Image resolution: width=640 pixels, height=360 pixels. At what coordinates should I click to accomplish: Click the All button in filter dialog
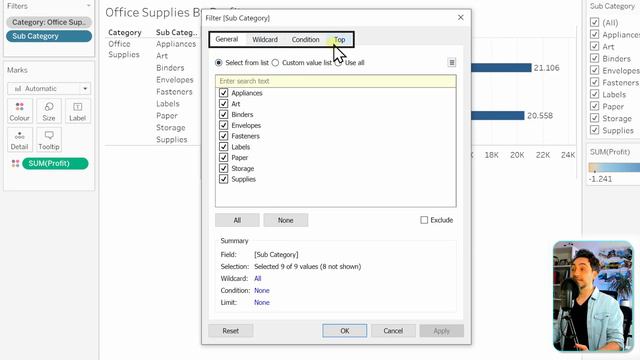point(237,220)
